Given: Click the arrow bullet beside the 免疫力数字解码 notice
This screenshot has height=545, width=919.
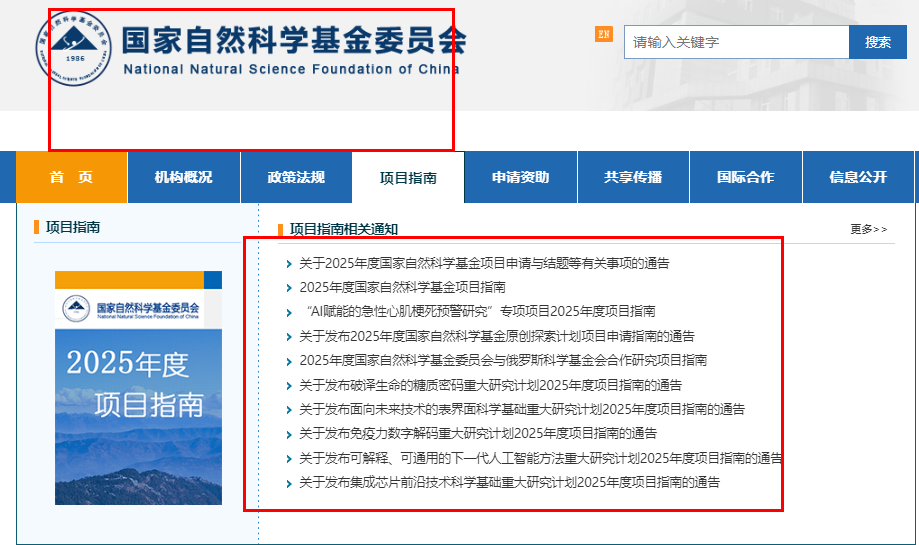Looking at the screenshot, I should tap(289, 434).
